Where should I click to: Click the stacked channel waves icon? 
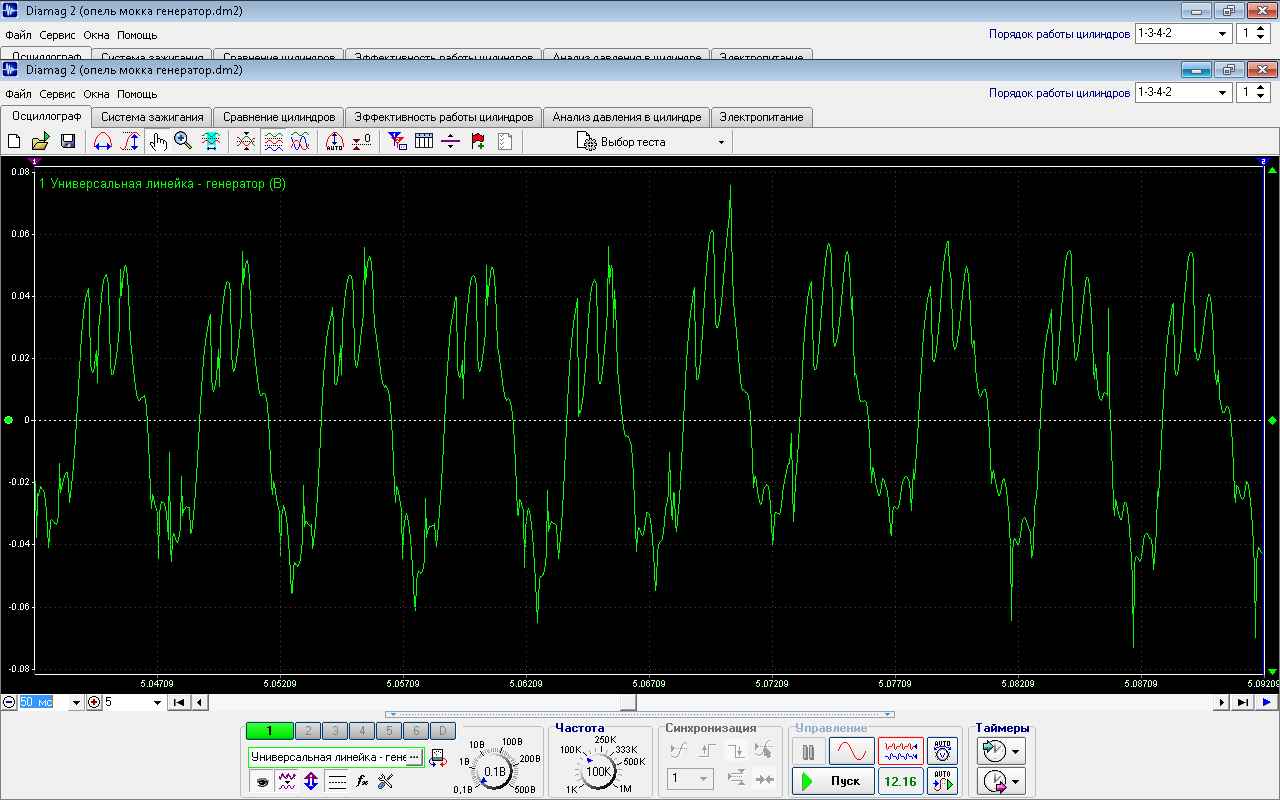pyautogui.click(x=273, y=142)
